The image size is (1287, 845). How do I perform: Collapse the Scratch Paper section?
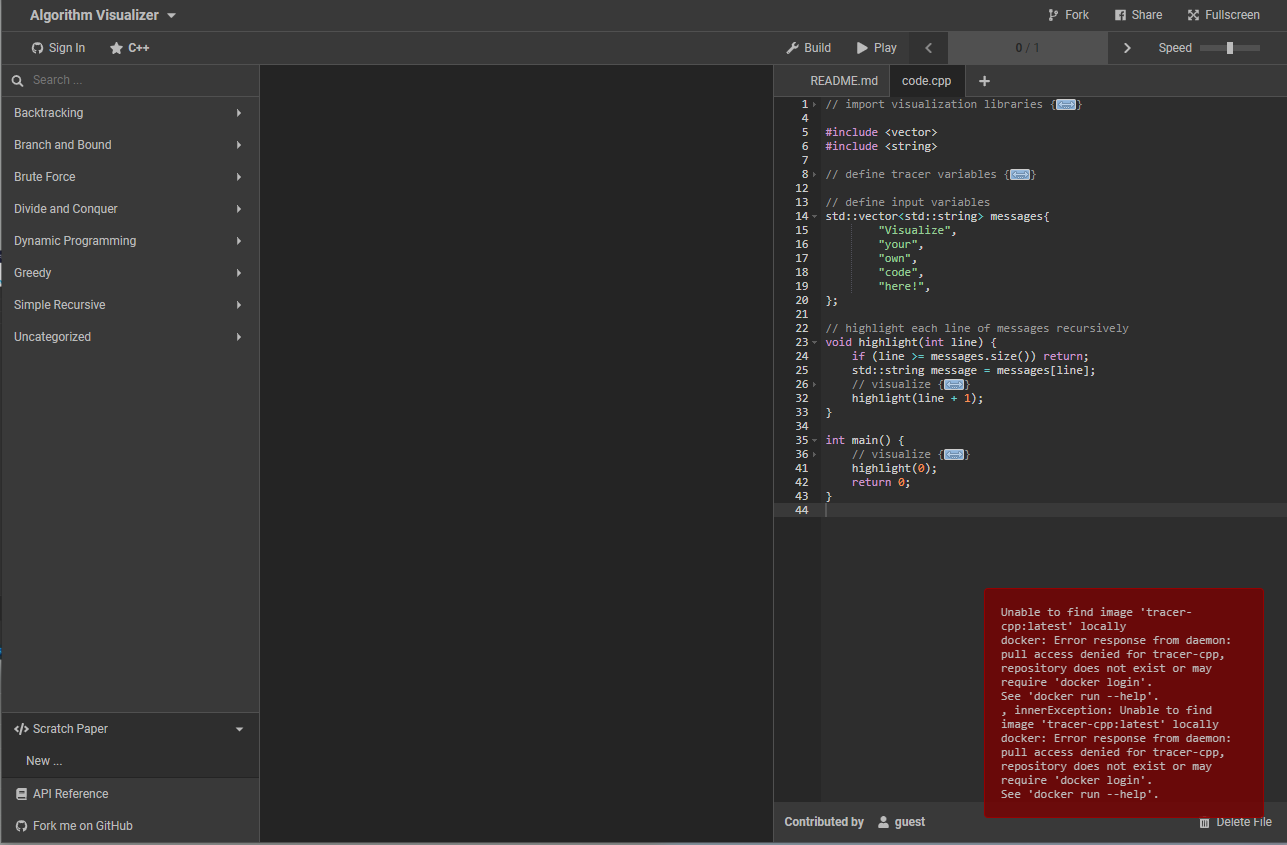pos(239,729)
